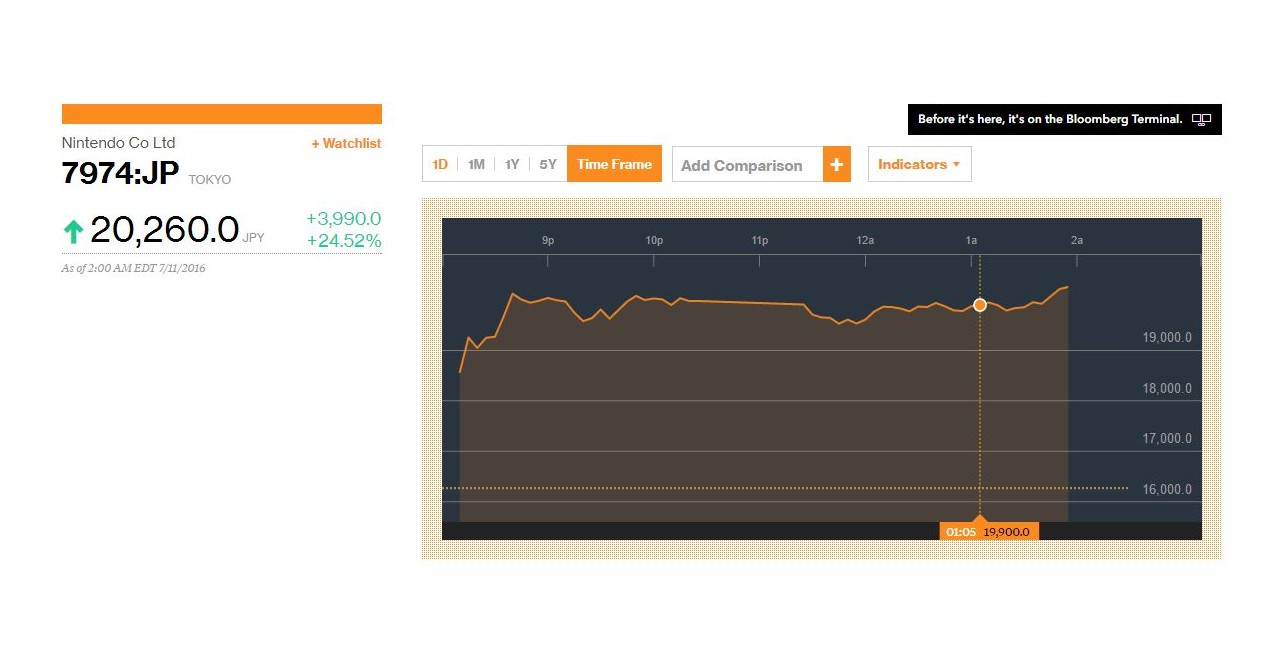Click the terminal screens icon in the Bloomberg banner
Image resolution: width=1286 pixels, height=653 pixels.
pos(1201,120)
